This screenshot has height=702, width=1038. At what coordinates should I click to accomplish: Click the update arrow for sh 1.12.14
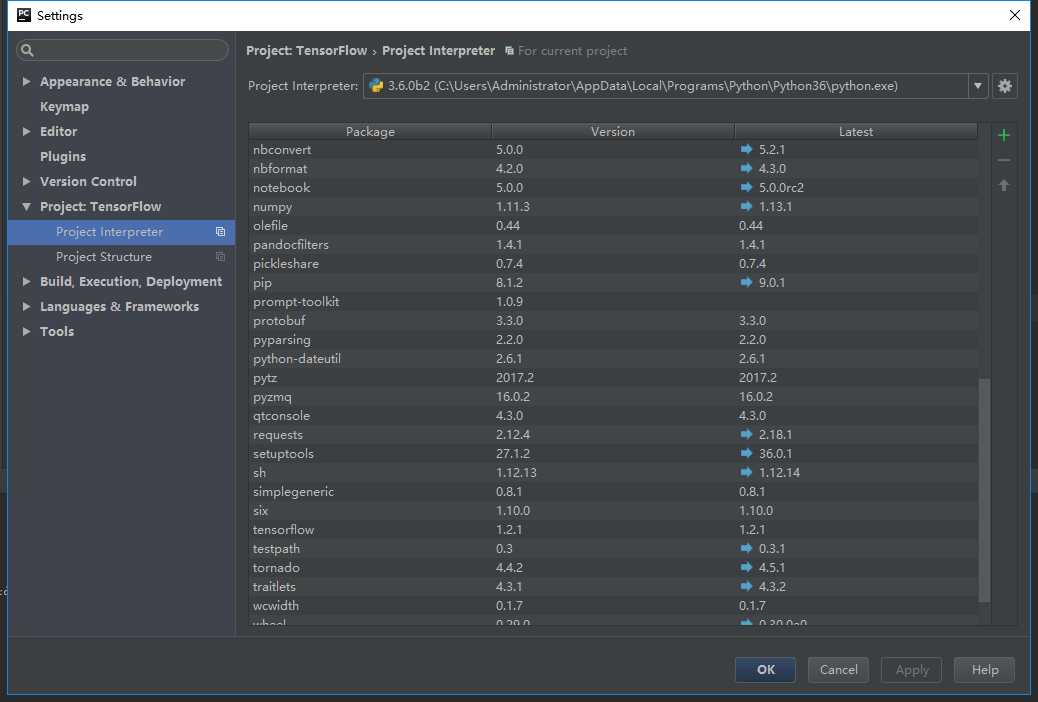[746, 473]
